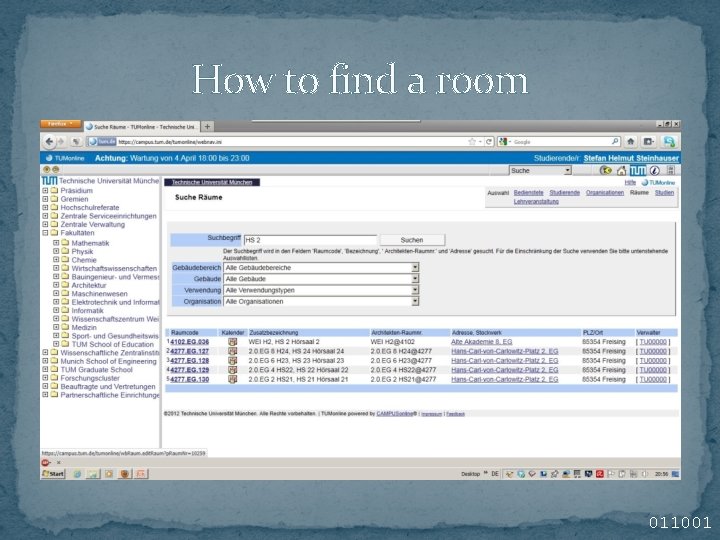720x540 pixels.
Task: Click the Firefox home toolbar icon
Action: coord(631,142)
